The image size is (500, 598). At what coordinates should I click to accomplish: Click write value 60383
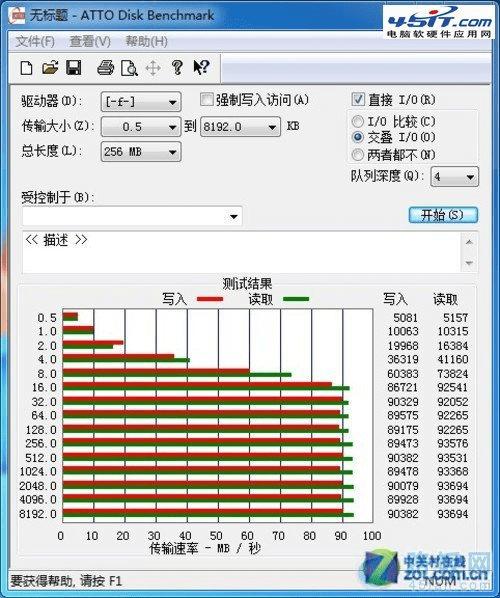tap(403, 374)
